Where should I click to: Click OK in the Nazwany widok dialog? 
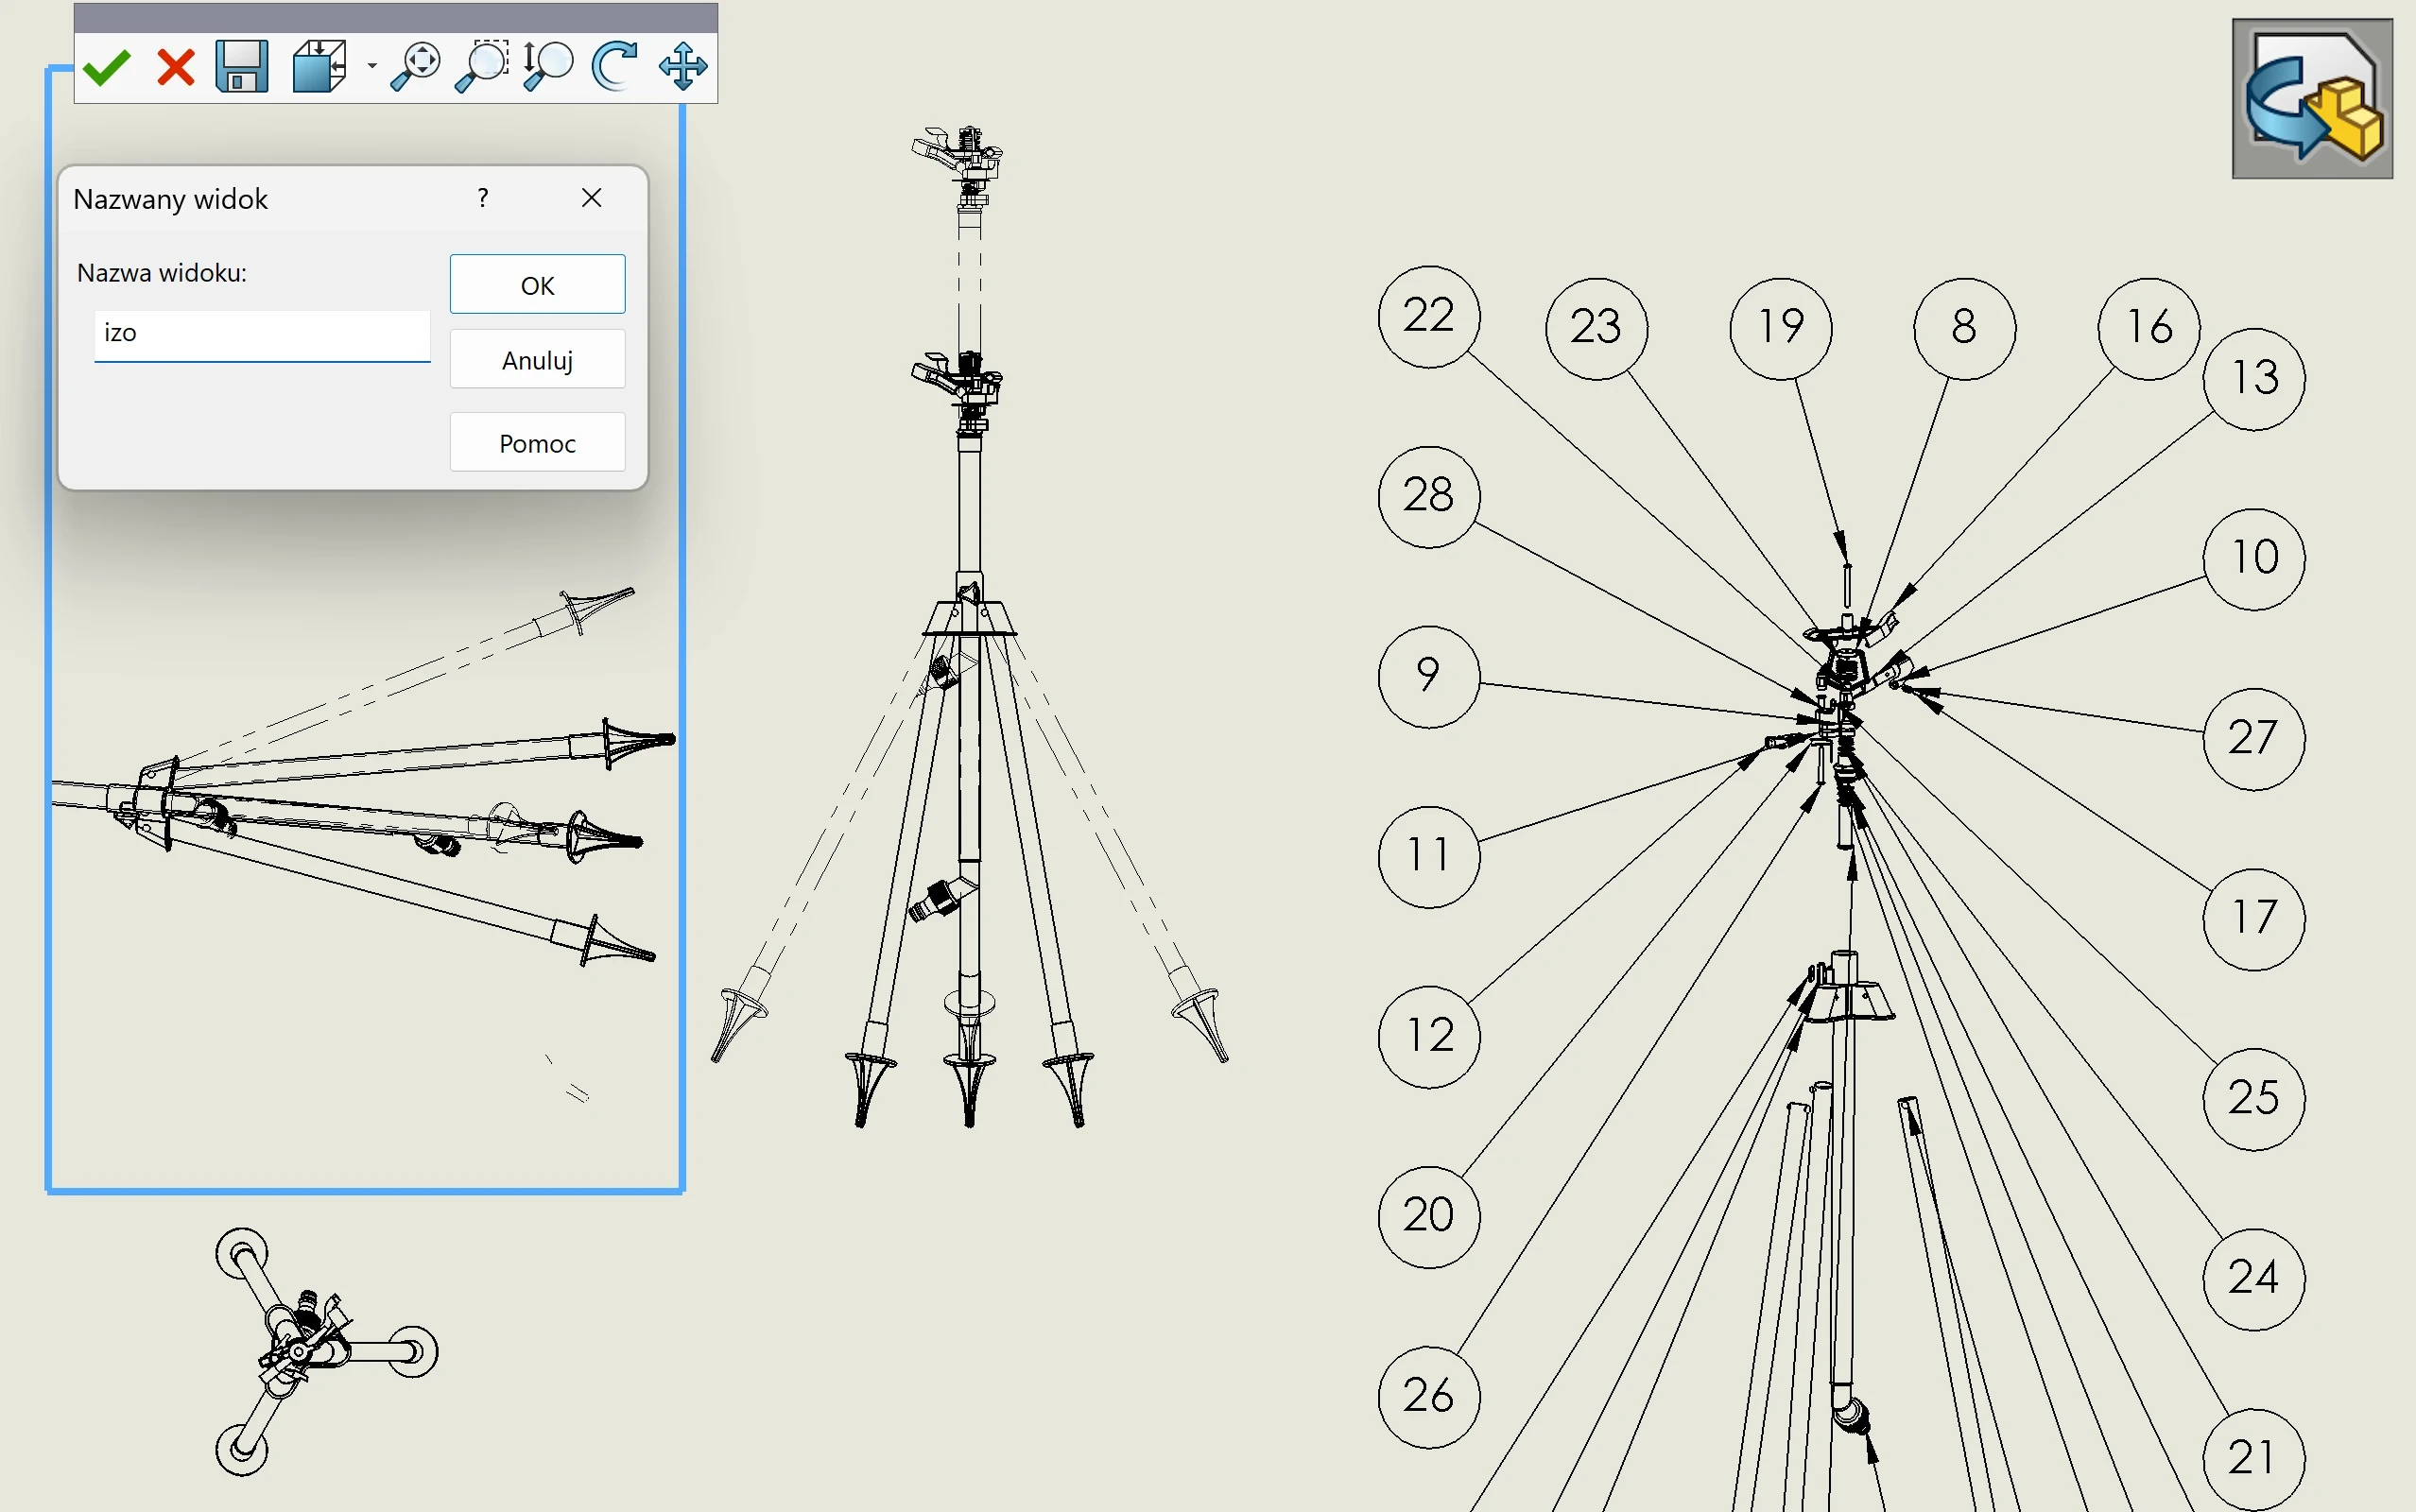coord(537,285)
